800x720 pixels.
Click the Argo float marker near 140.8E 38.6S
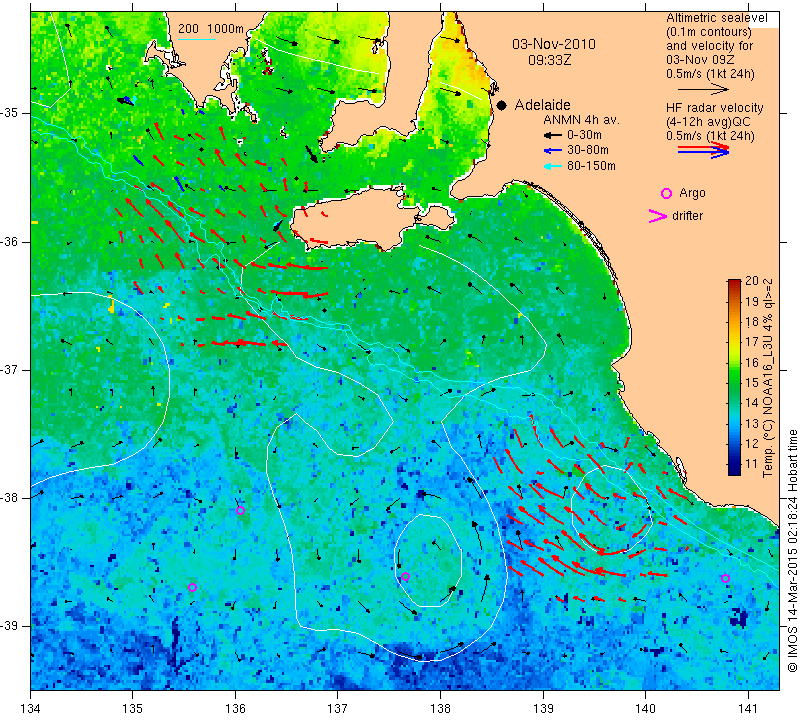point(725,578)
